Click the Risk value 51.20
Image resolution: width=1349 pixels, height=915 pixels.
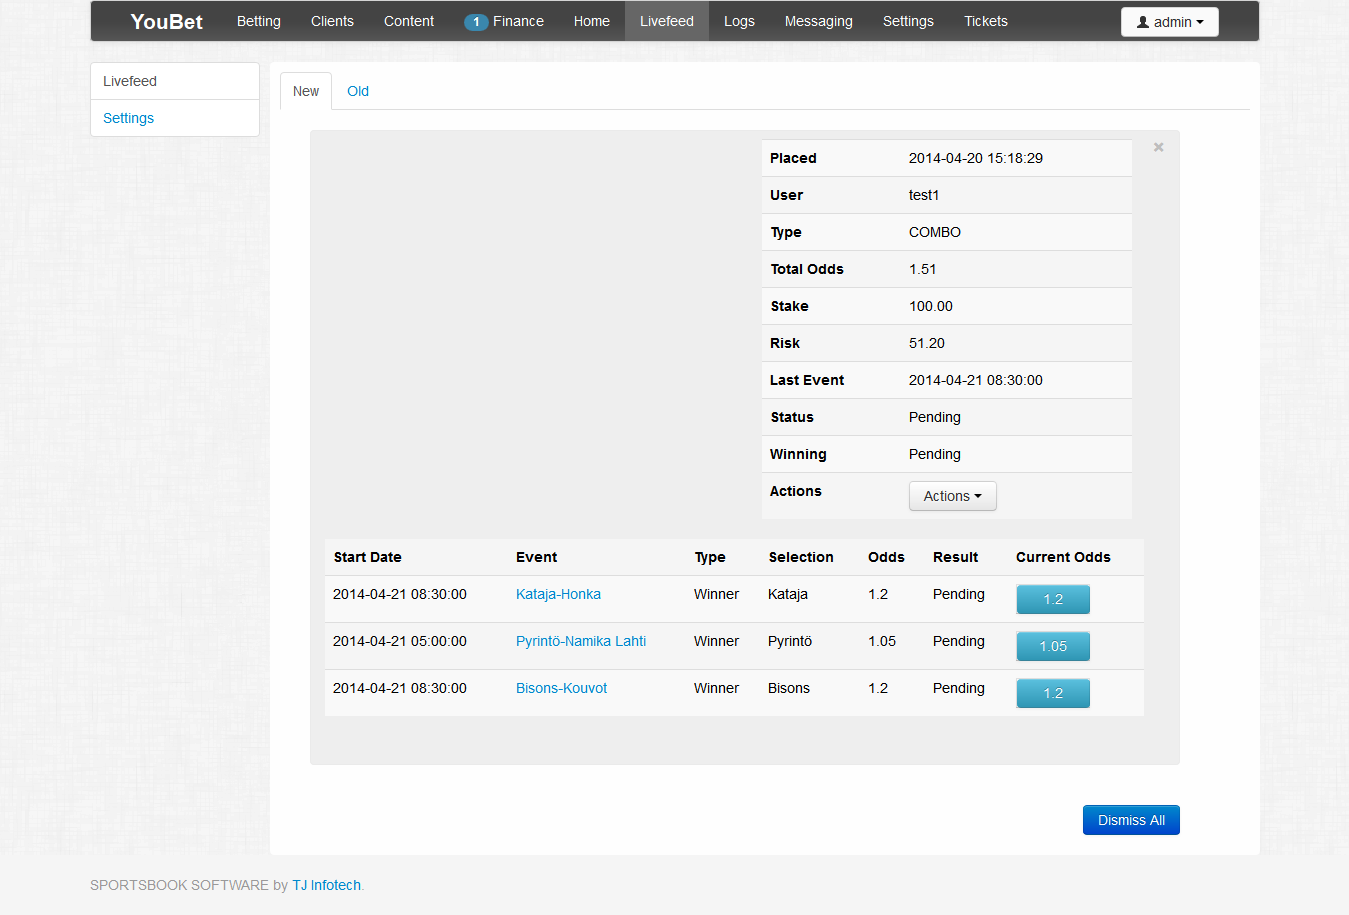[927, 343]
